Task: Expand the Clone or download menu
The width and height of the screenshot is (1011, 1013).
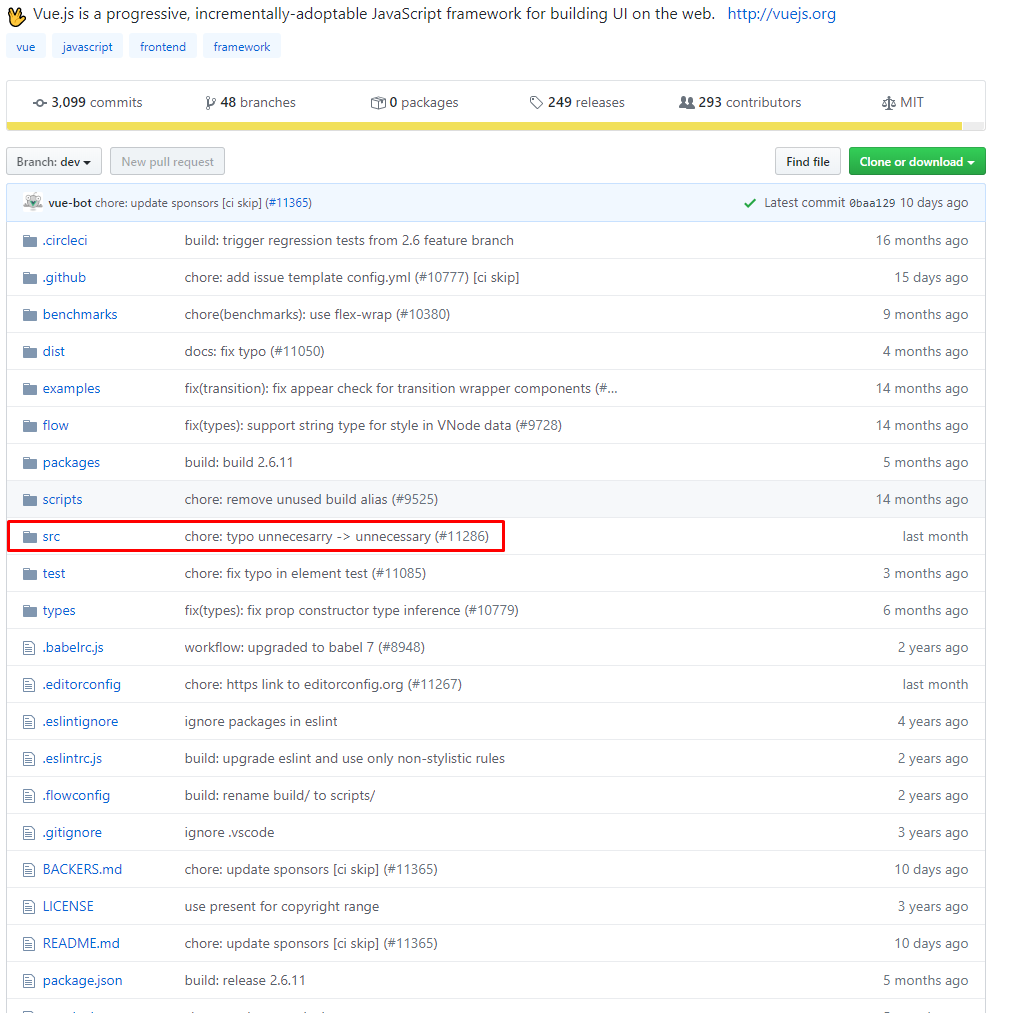Action: [917, 162]
